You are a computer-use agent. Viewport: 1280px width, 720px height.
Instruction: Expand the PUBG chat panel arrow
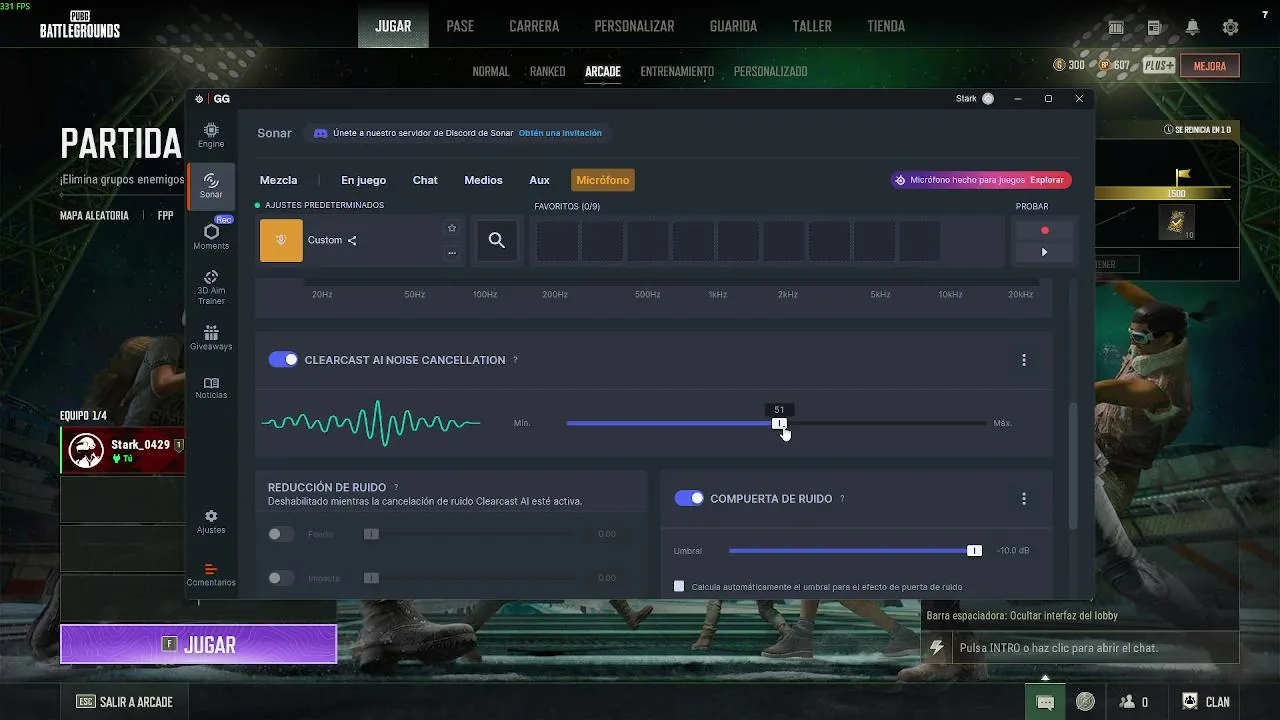(1045, 677)
